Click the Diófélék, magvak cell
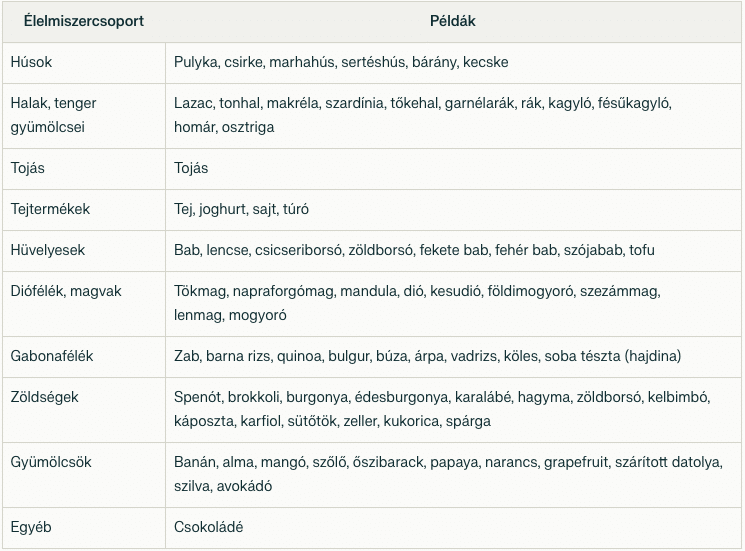Screen dimensions: 745x551 pos(65,291)
